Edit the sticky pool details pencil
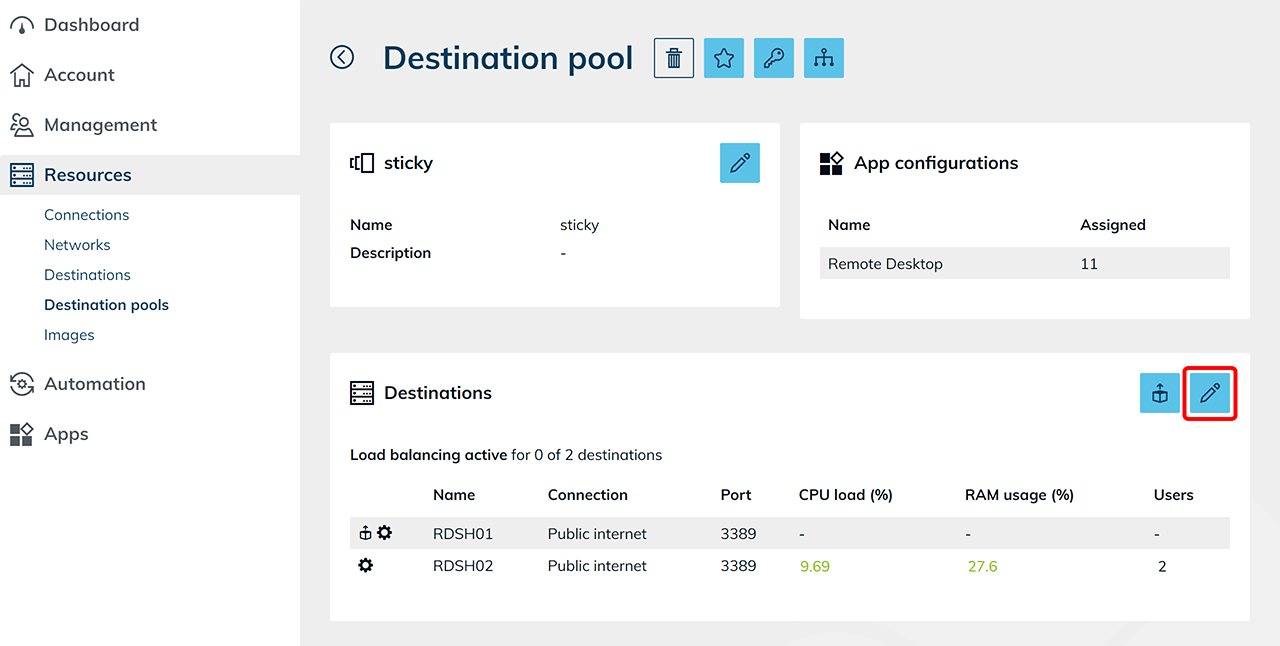Viewport: 1280px width, 646px height. point(740,163)
